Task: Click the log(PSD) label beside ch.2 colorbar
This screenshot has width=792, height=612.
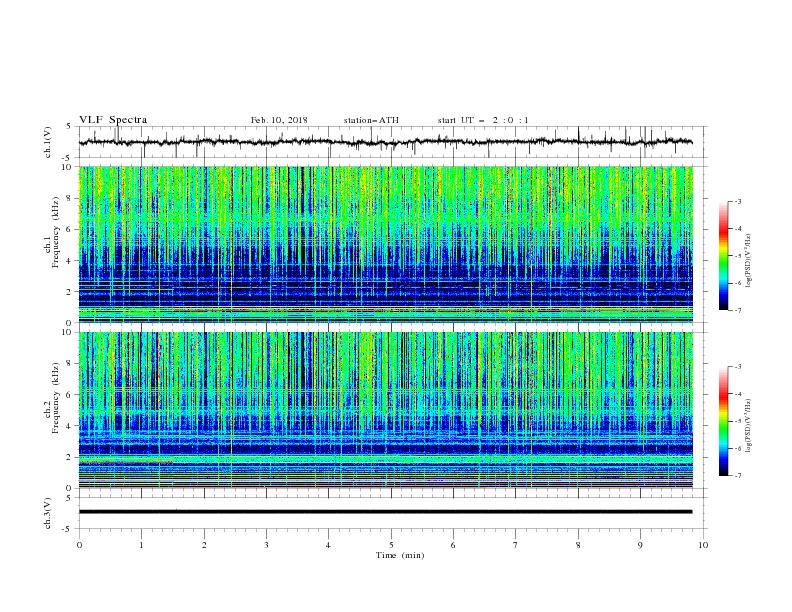Action: pos(750,425)
